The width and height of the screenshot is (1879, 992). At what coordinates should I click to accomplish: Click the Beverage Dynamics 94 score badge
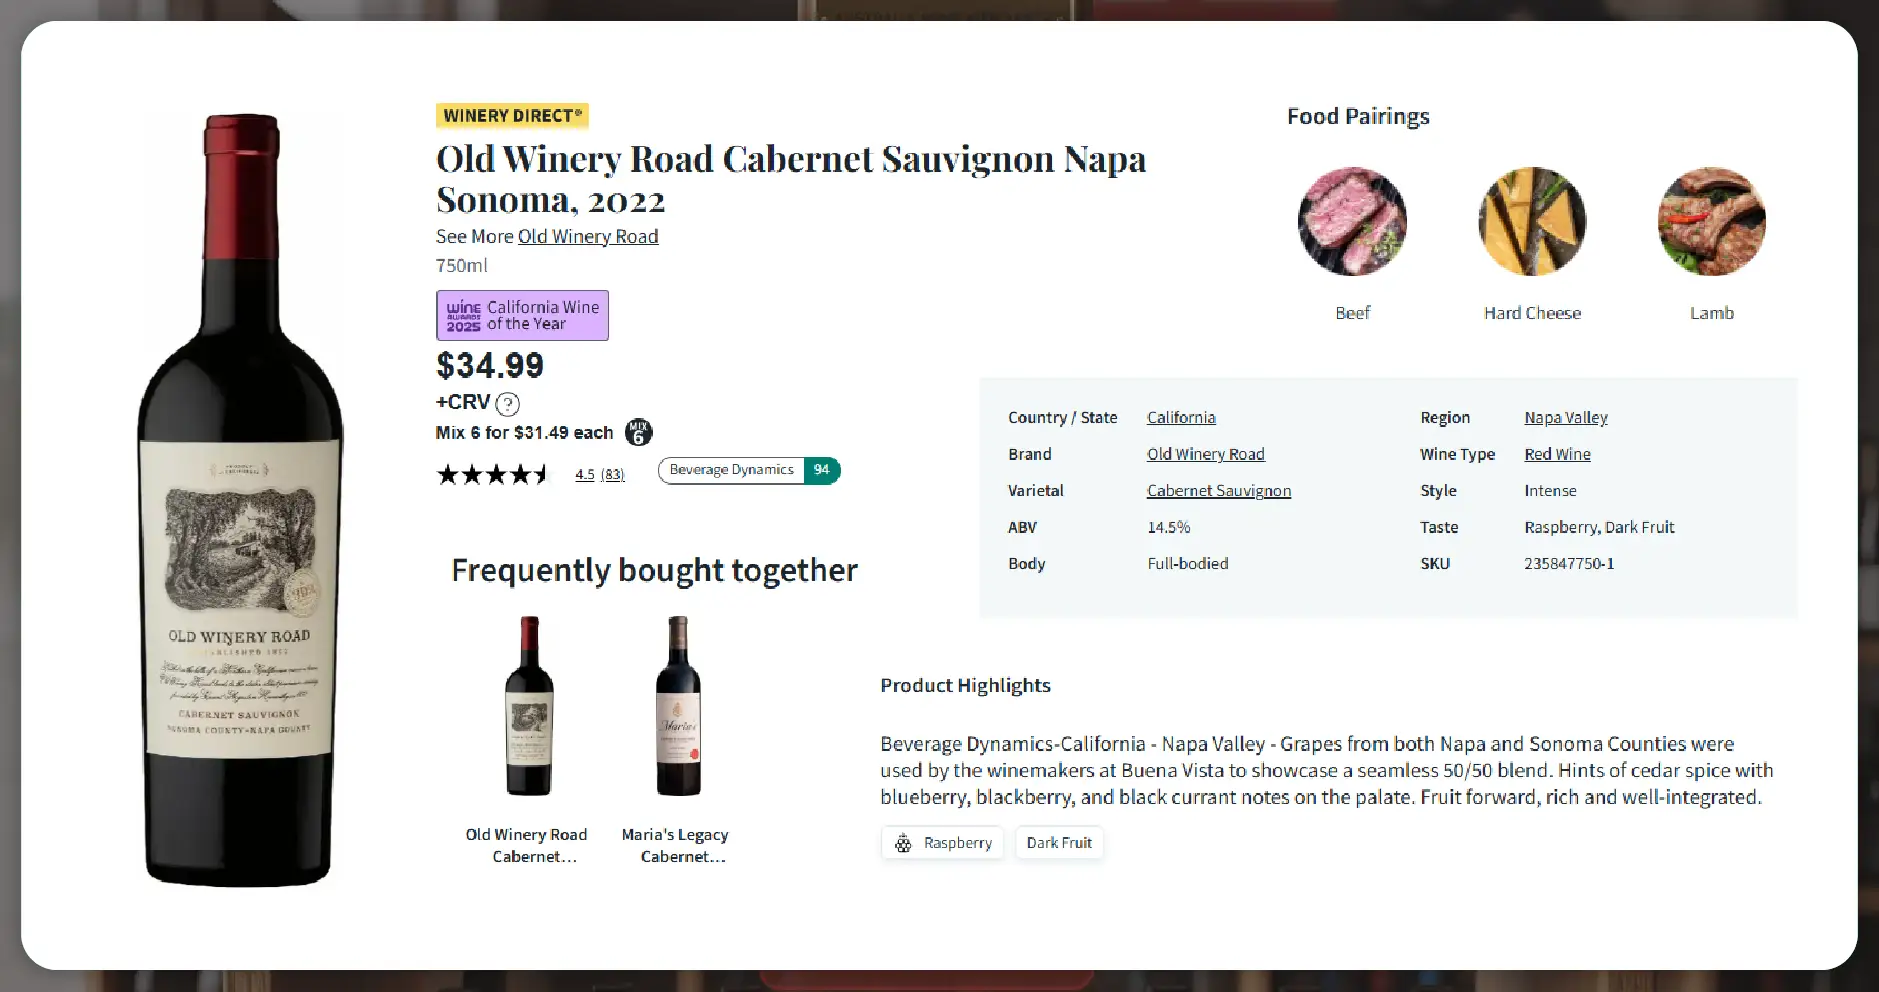748,470
